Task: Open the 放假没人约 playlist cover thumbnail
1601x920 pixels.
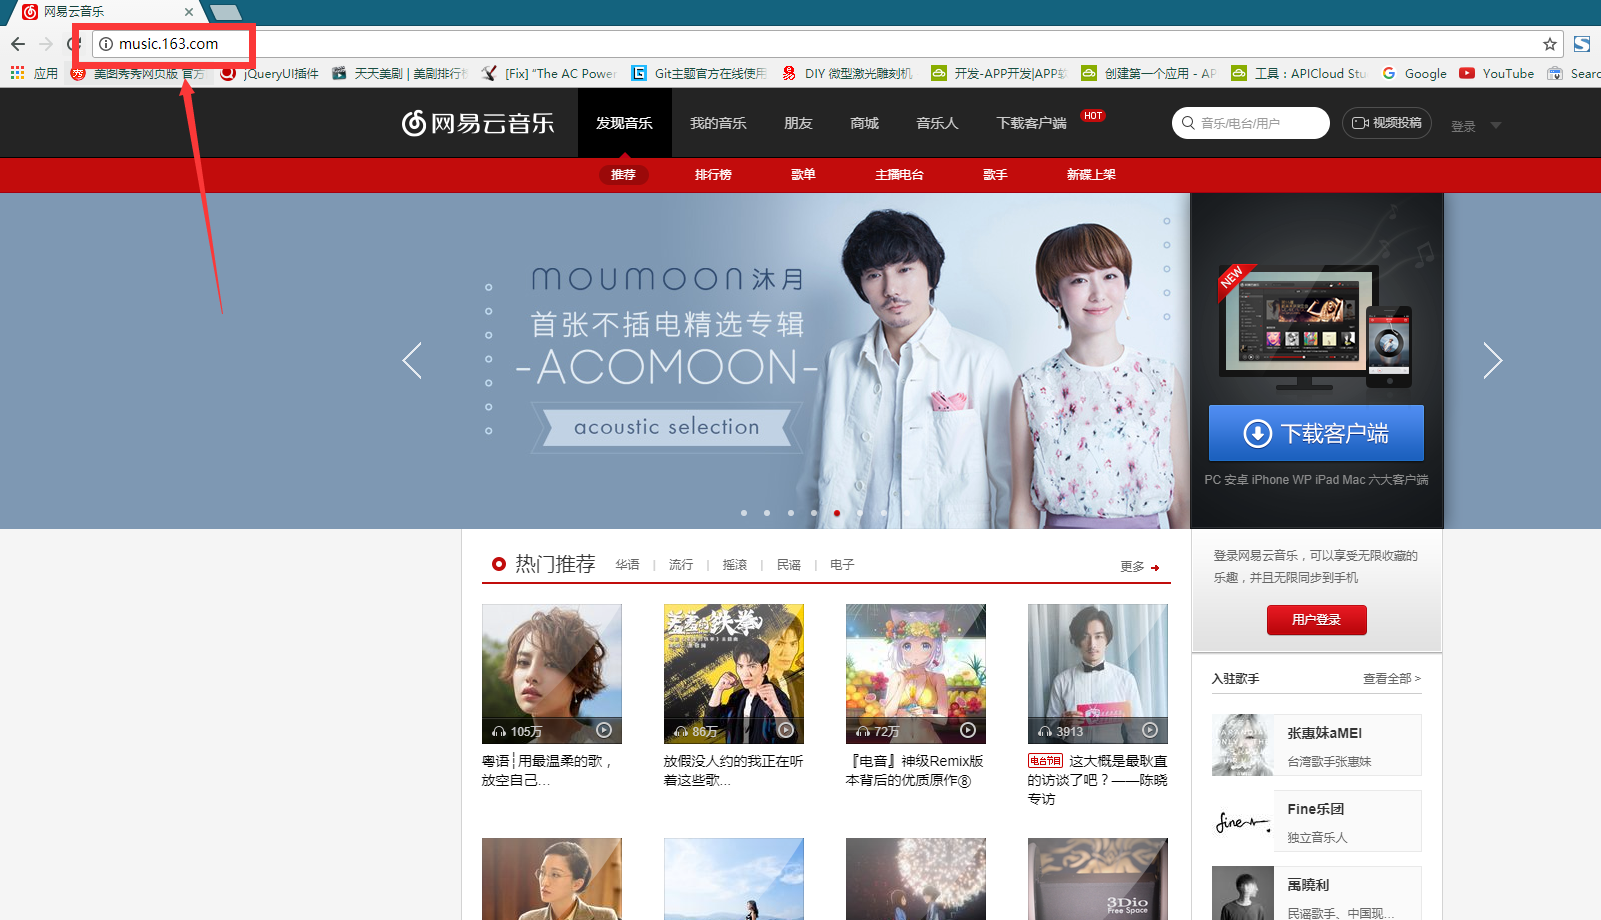Action: click(x=734, y=674)
